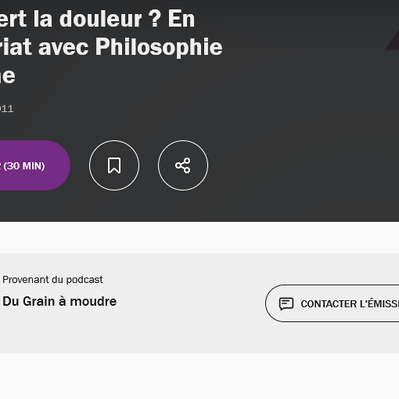Click the circular outline around the share symbol
Screen dimensions: 399x399
coord(183,165)
